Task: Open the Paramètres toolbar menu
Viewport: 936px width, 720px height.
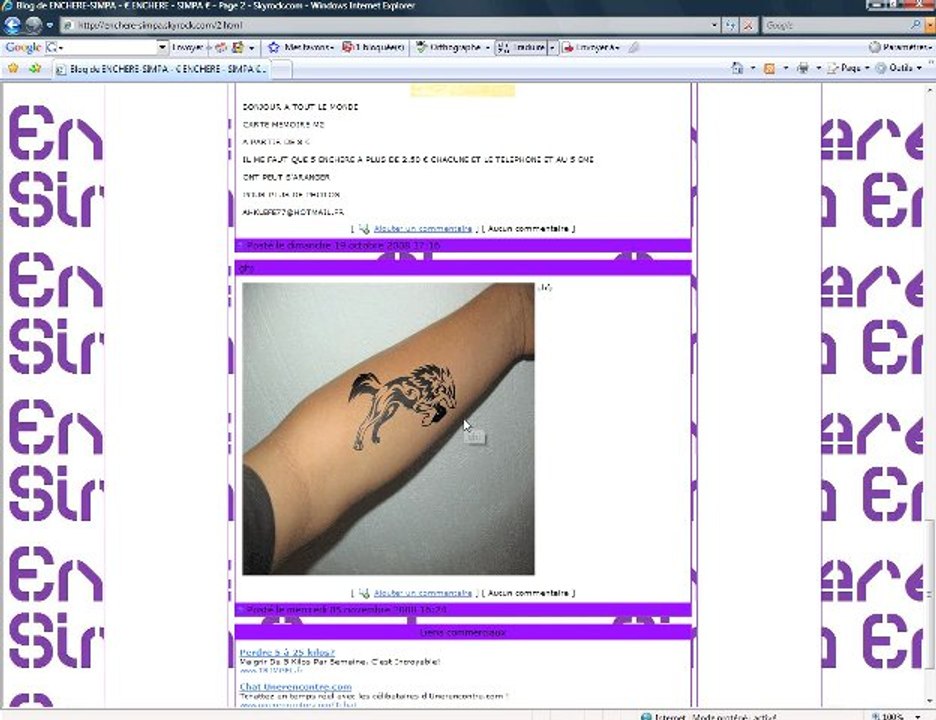Action: pos(900,47)
